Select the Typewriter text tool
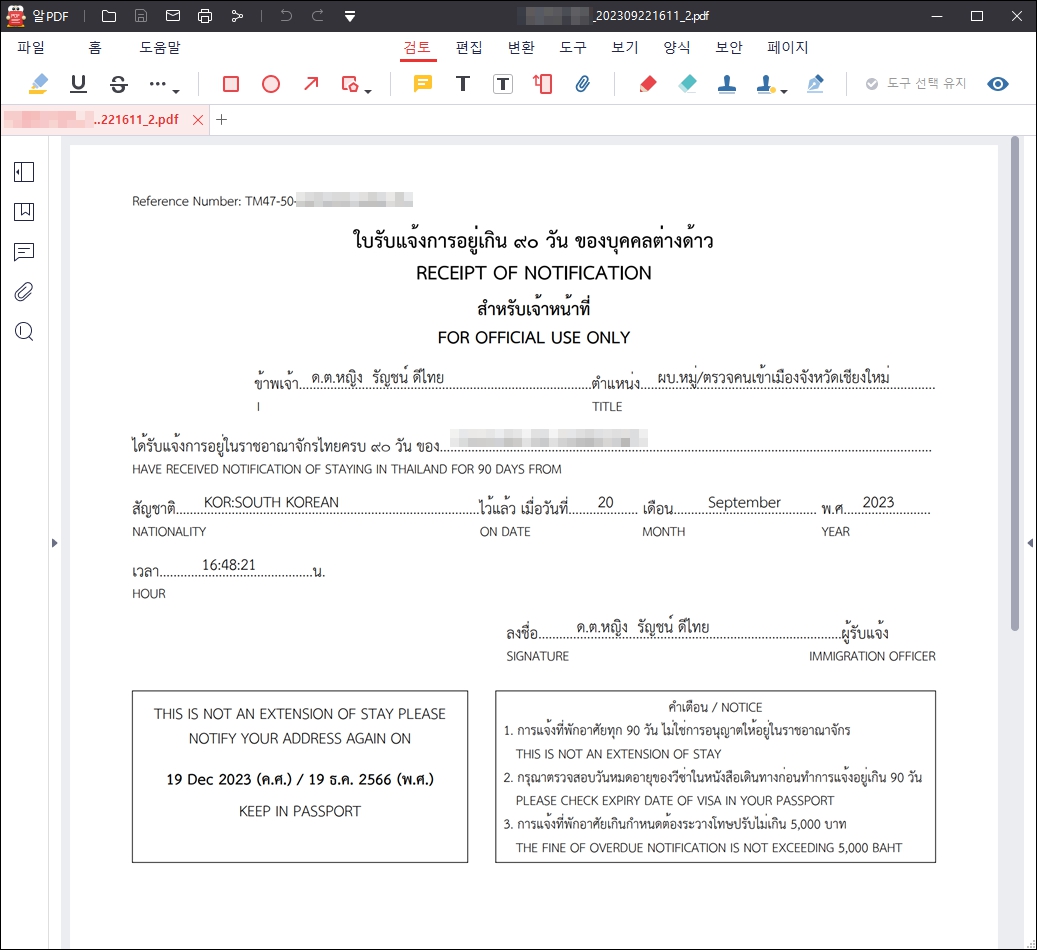 pos(463,84)
